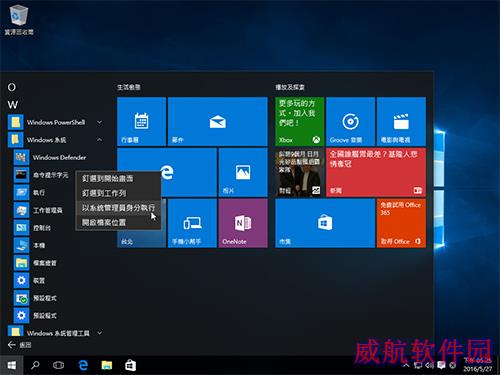500x375 pixels.
Task: Open Windows Defender from the list
Action: pos(58,157)
